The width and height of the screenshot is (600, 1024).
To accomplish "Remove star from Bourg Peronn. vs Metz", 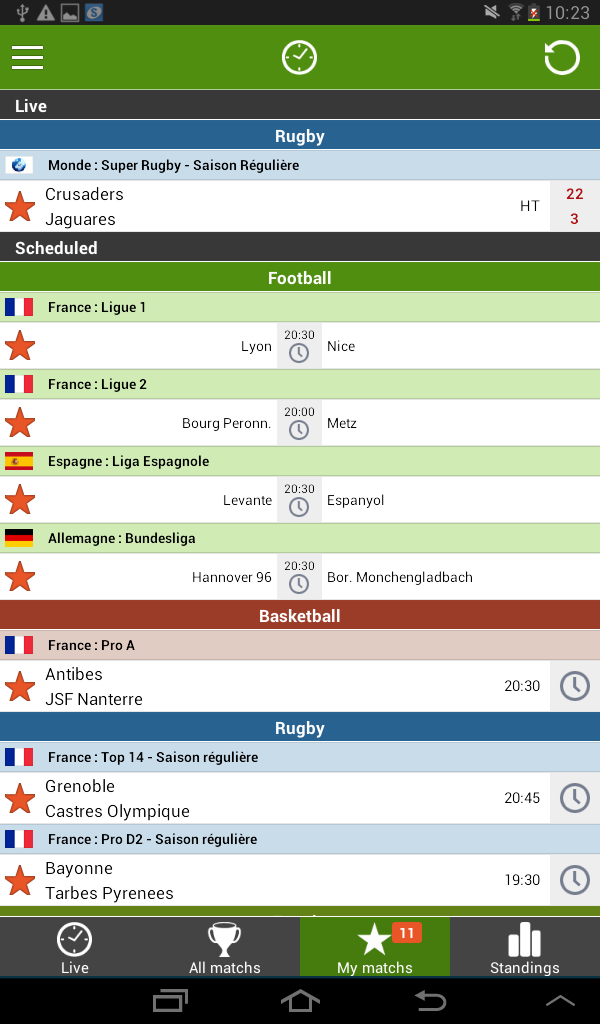I will tap(20, 423).
